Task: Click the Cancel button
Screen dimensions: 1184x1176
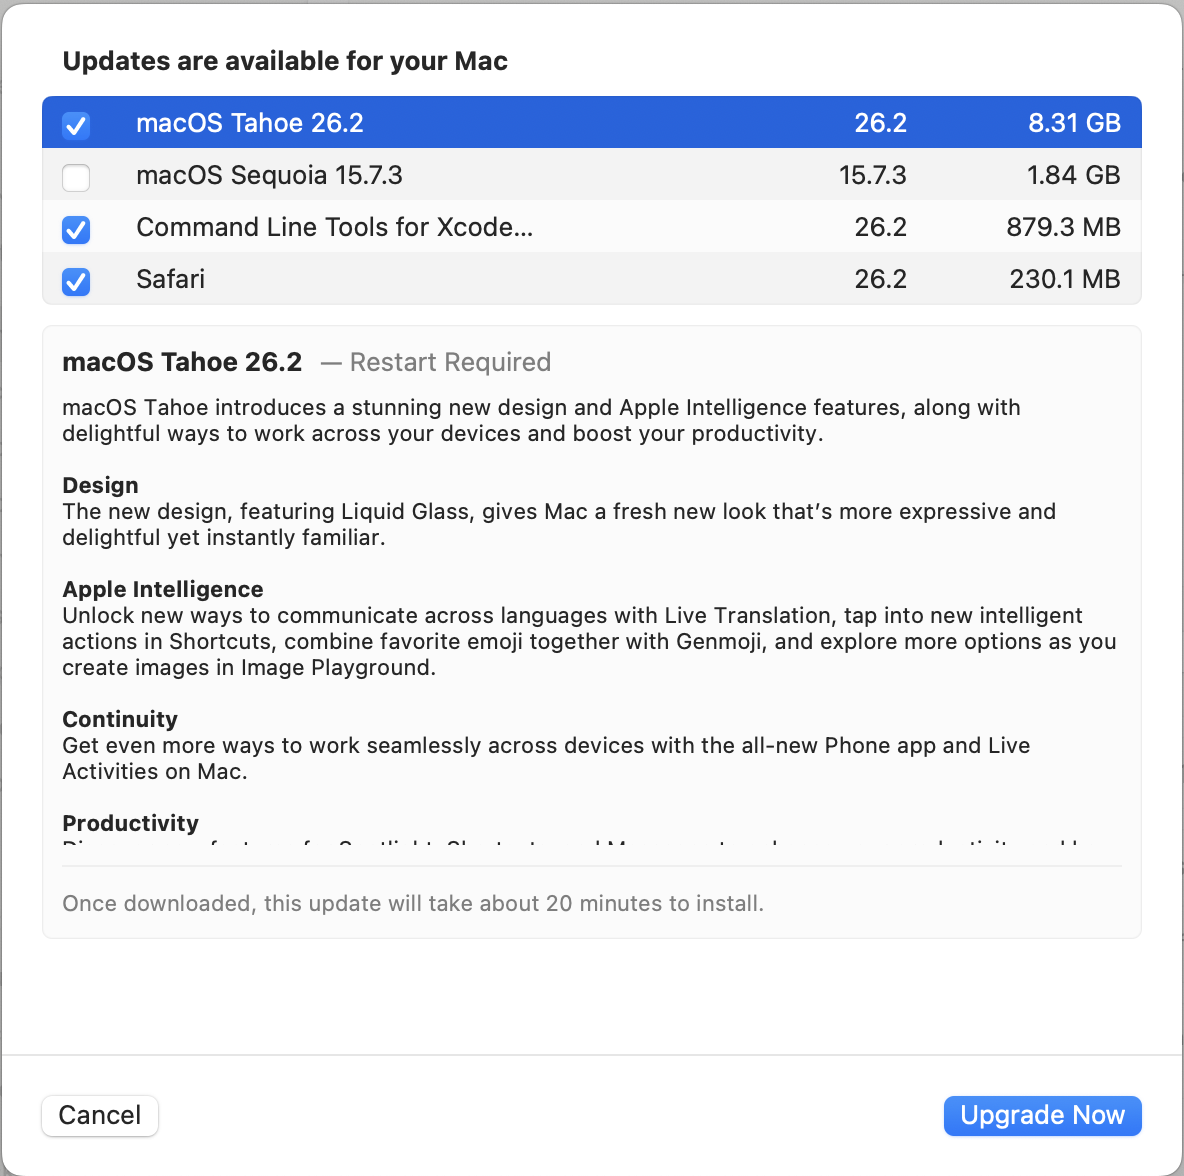Action: (99, 1115)
